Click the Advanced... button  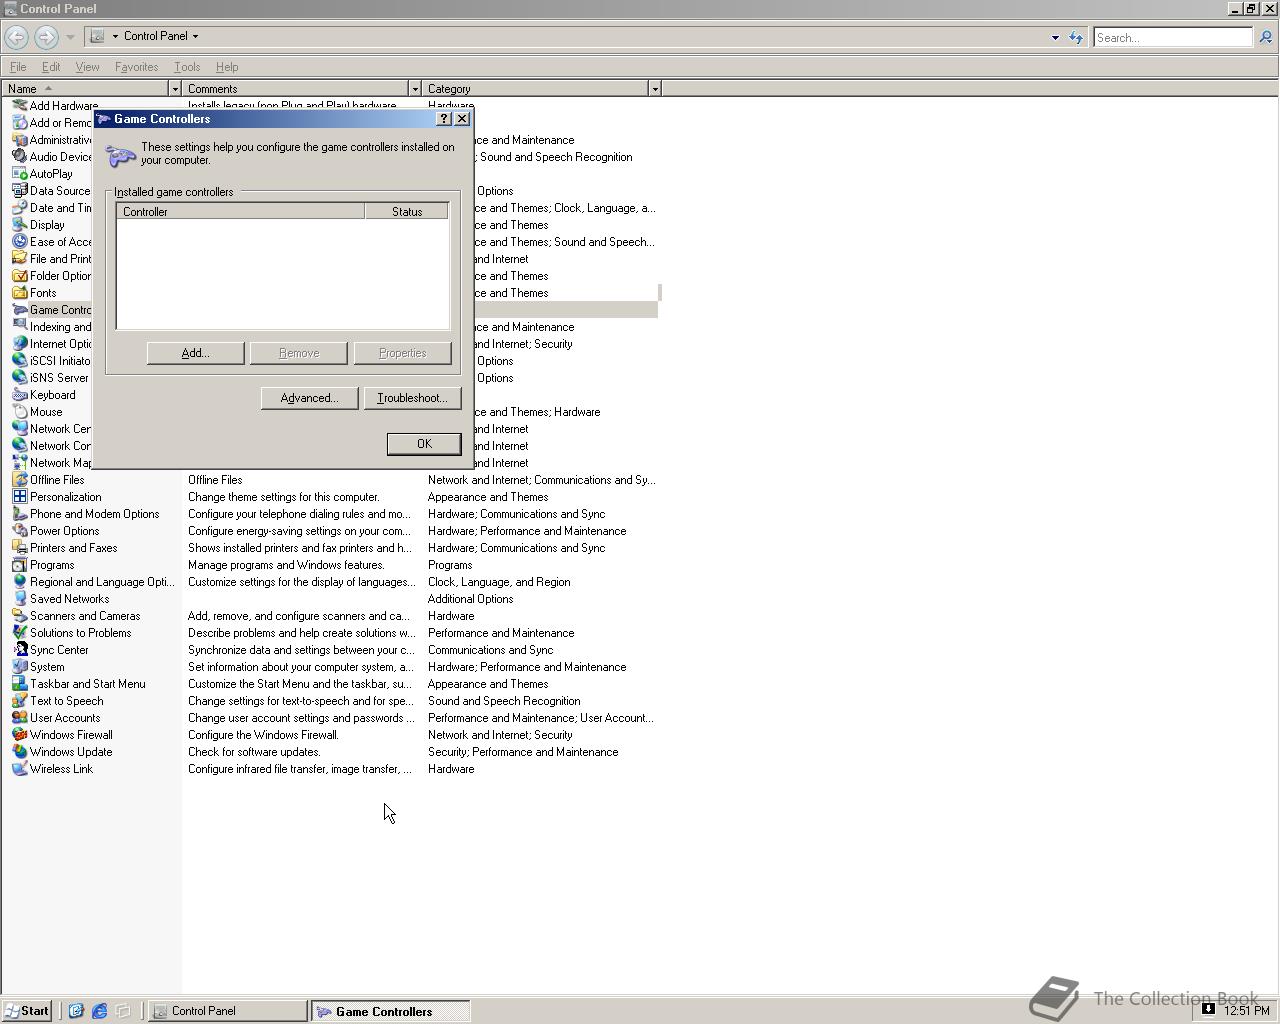point(309,398)
